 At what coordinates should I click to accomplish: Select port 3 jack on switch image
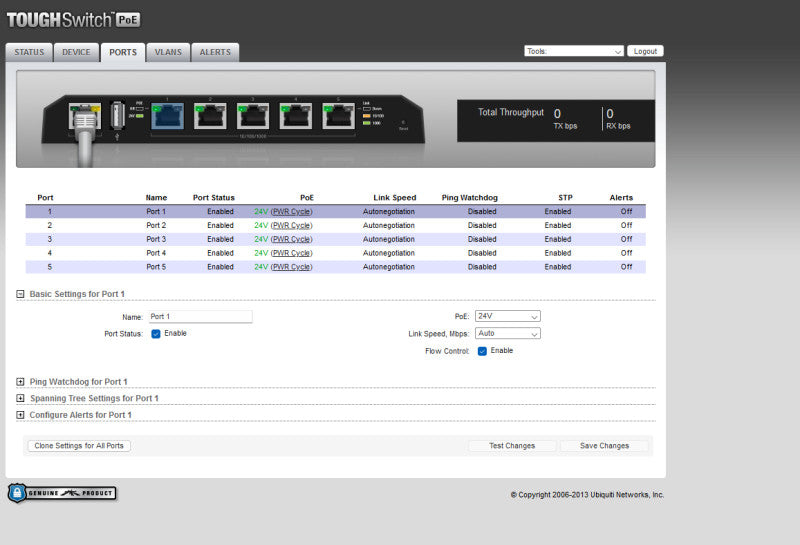(253, 115)
